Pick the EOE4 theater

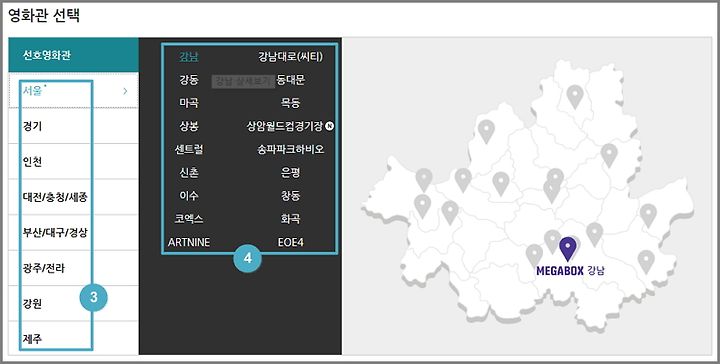[291, 242]
